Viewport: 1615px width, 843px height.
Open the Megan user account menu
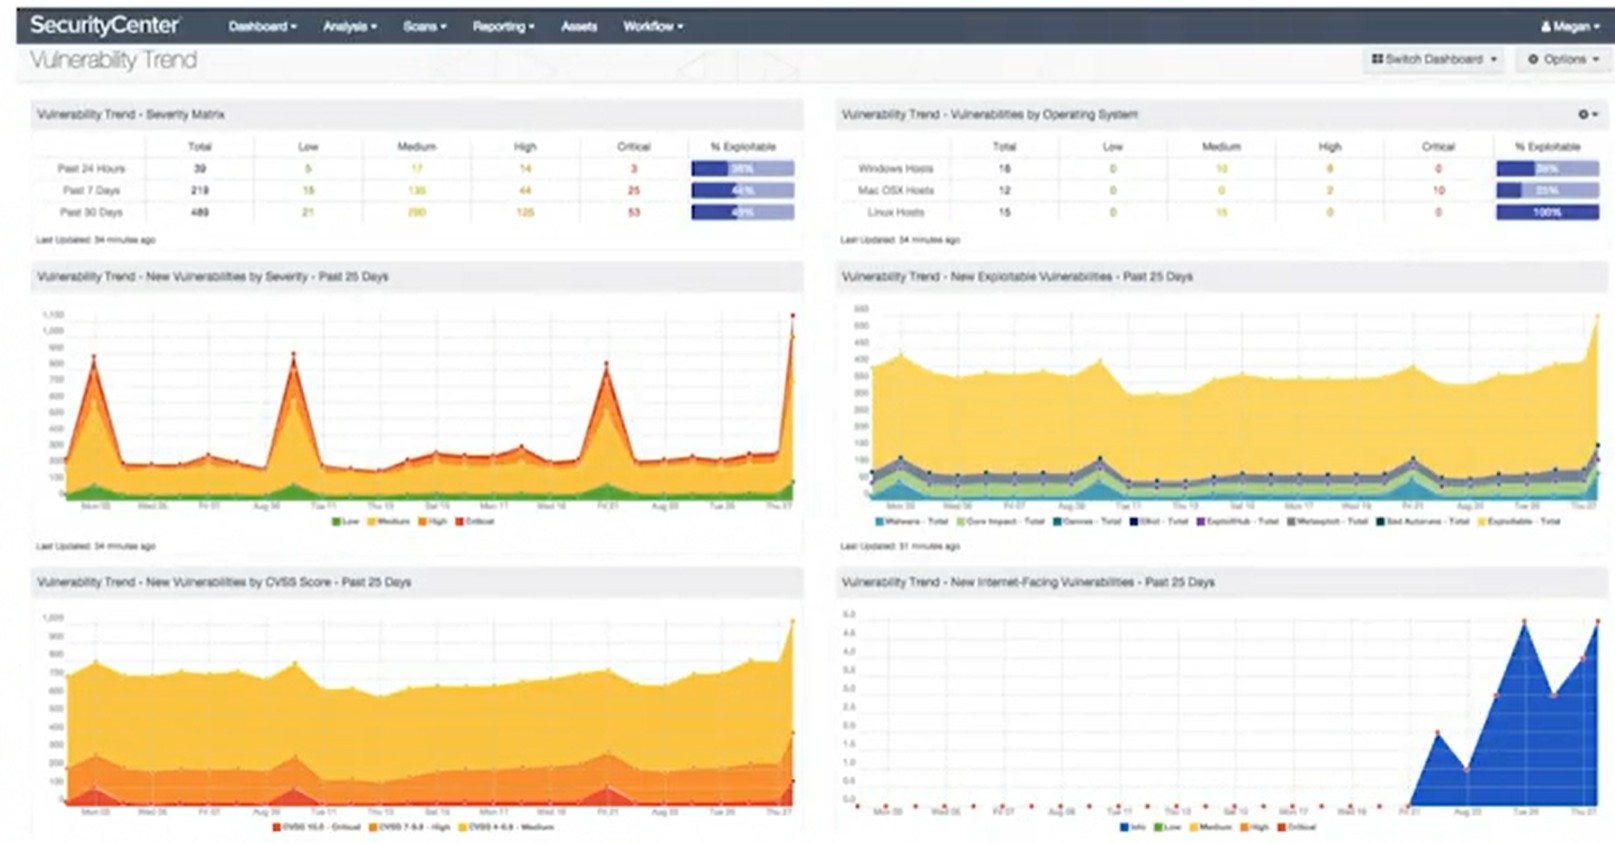click(1570, 27)
